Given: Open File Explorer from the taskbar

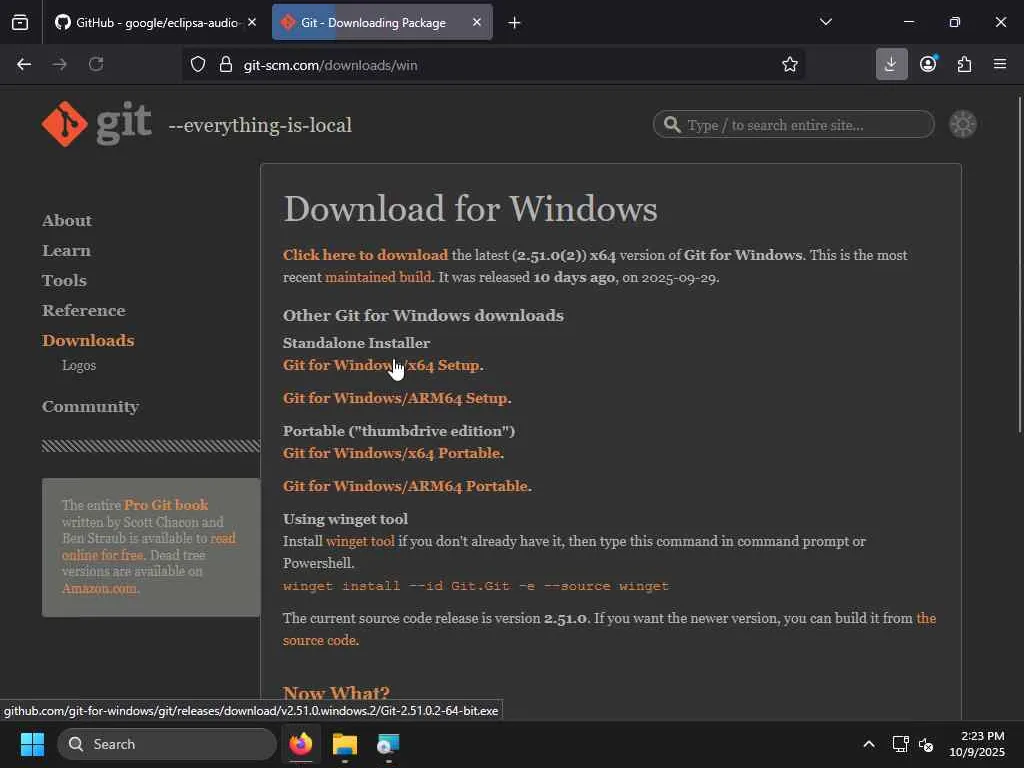Looking at the screenshot, I should (x=345, y=744).
